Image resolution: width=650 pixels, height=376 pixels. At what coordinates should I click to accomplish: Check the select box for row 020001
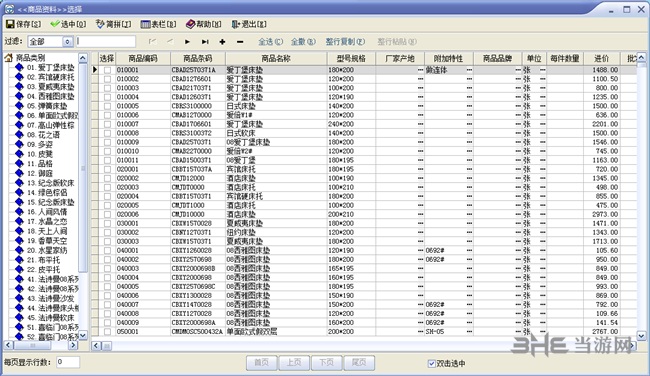pyautogui.click(x=107, y=169)
